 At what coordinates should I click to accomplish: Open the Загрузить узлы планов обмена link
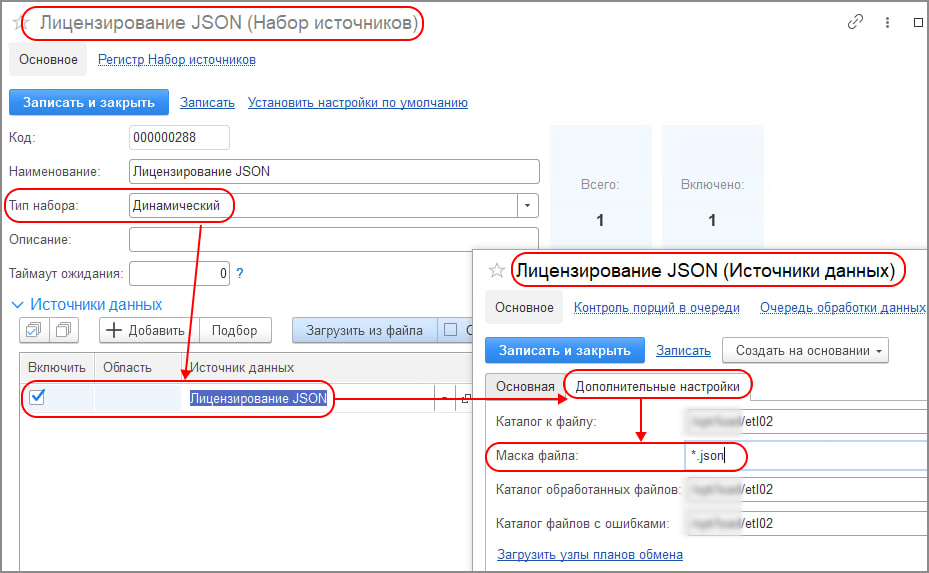pyautogui.click(x=589, y=554)
